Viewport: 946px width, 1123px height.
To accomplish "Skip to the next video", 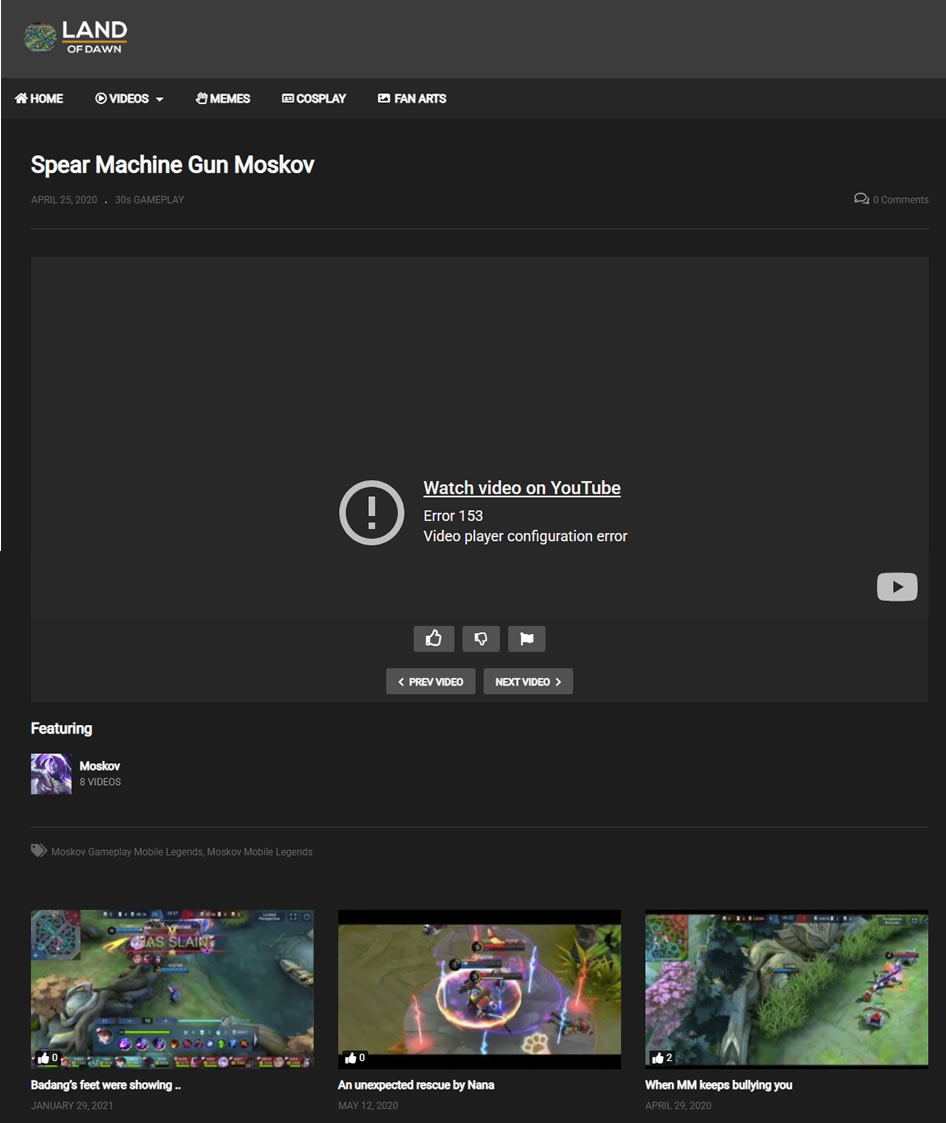I will click(528, 682).
